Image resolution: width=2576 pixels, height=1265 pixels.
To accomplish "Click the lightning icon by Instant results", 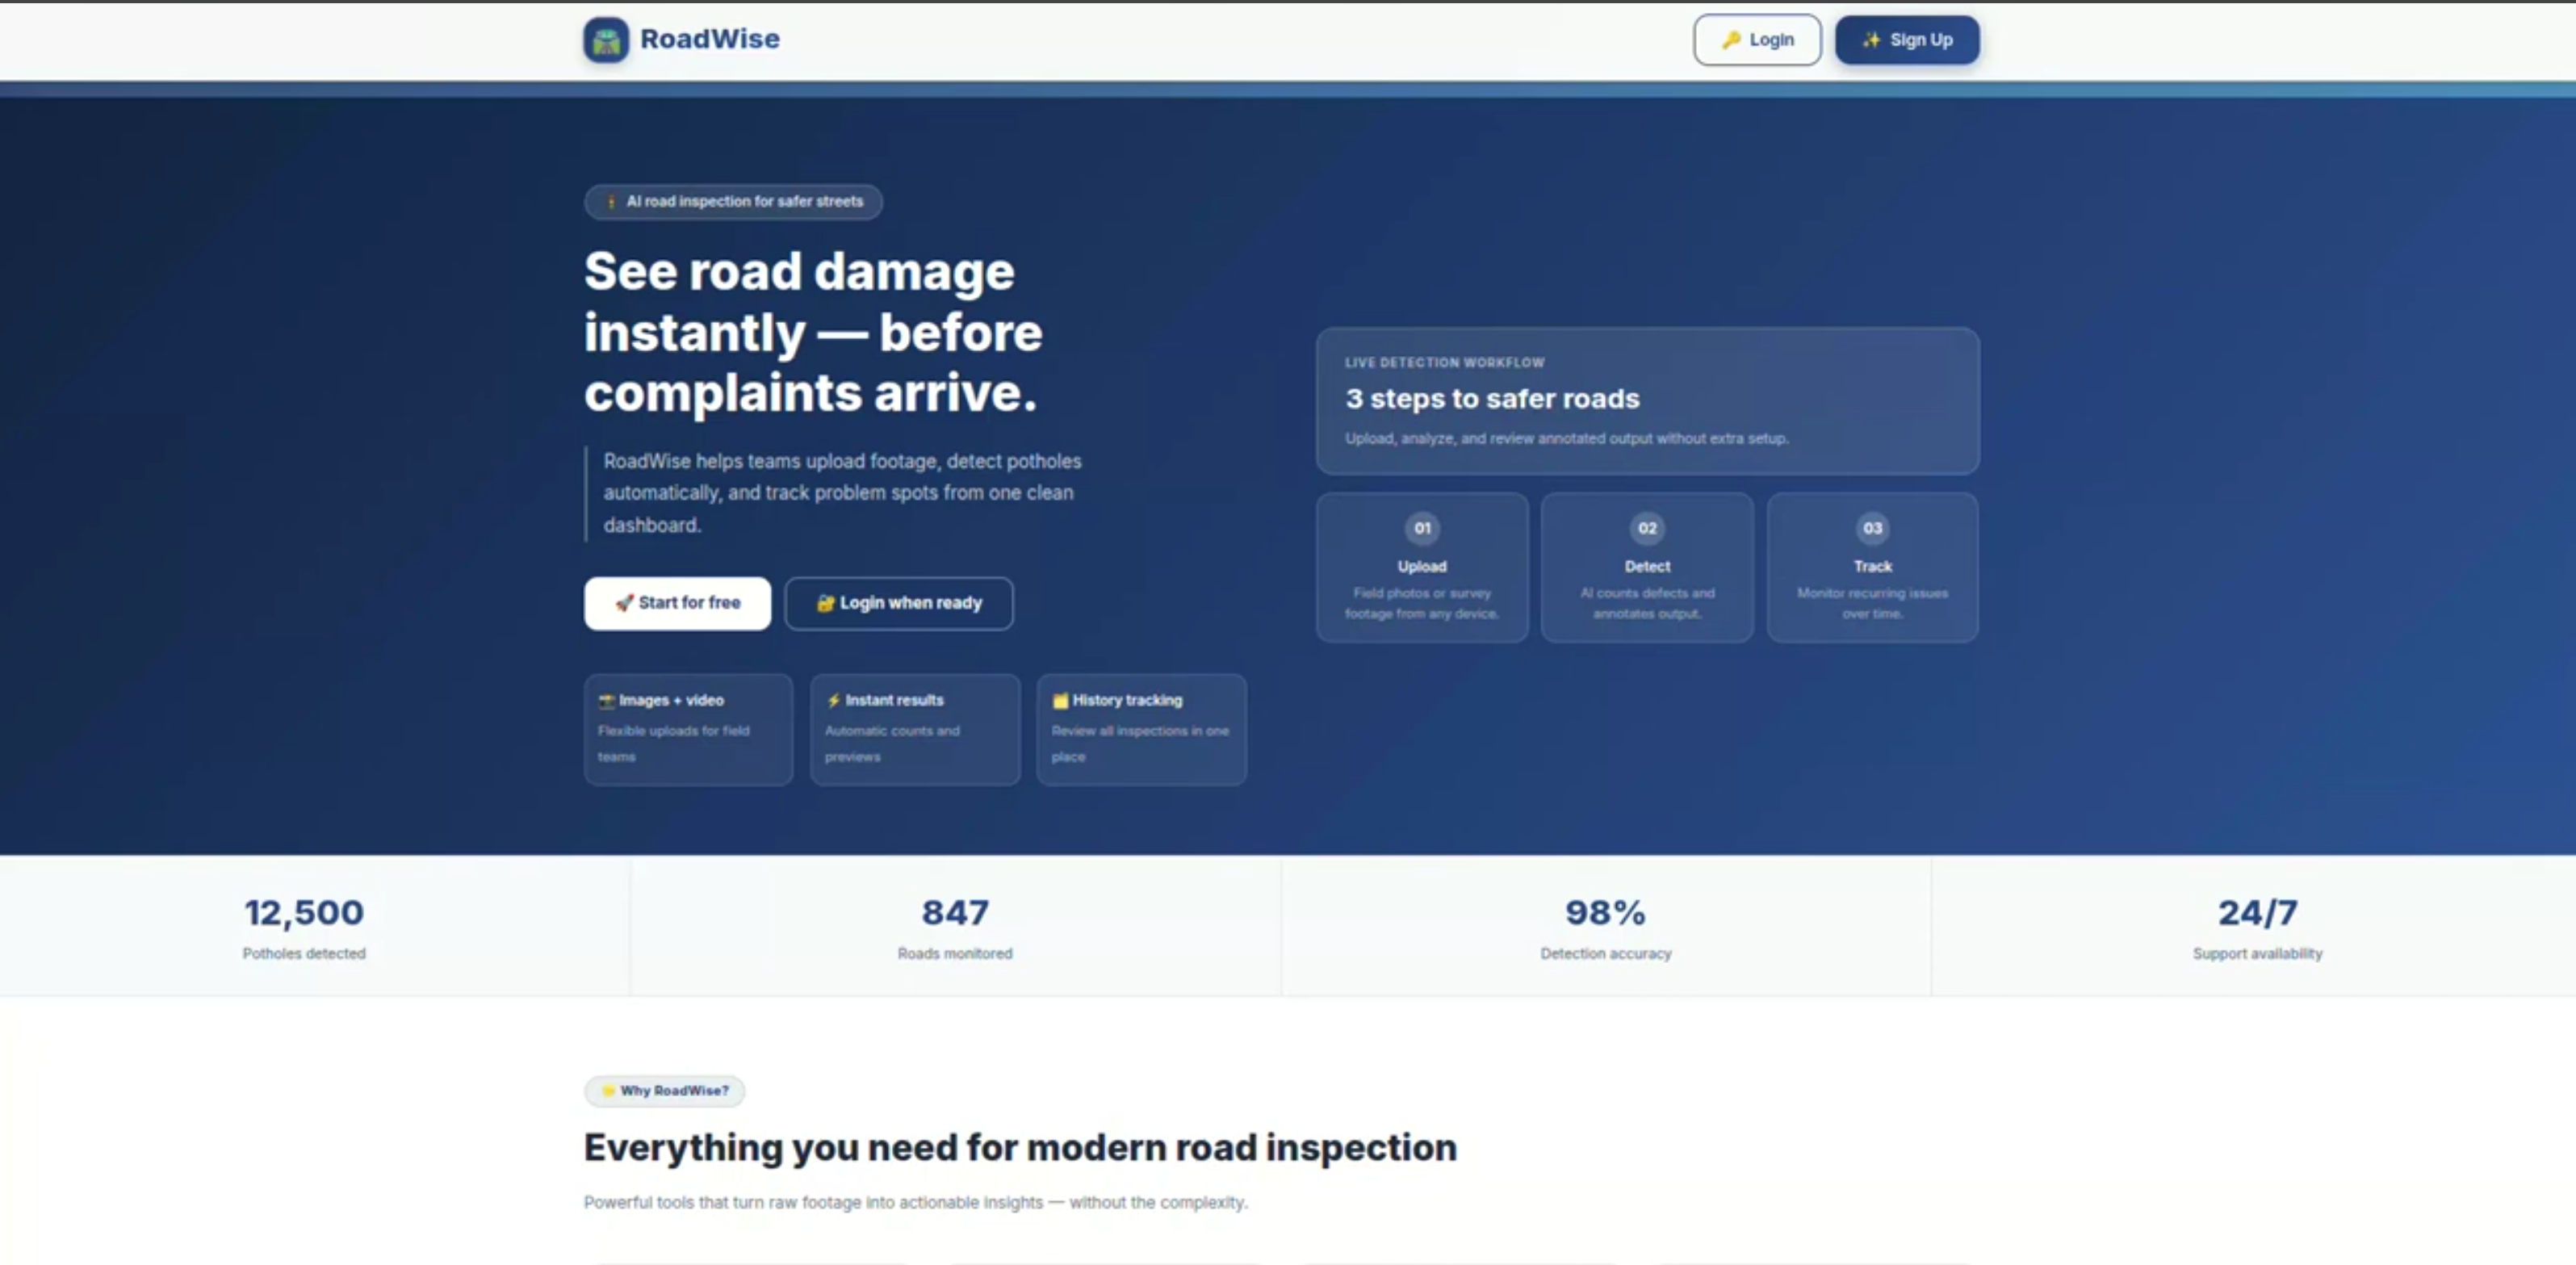I will (833, 701).
